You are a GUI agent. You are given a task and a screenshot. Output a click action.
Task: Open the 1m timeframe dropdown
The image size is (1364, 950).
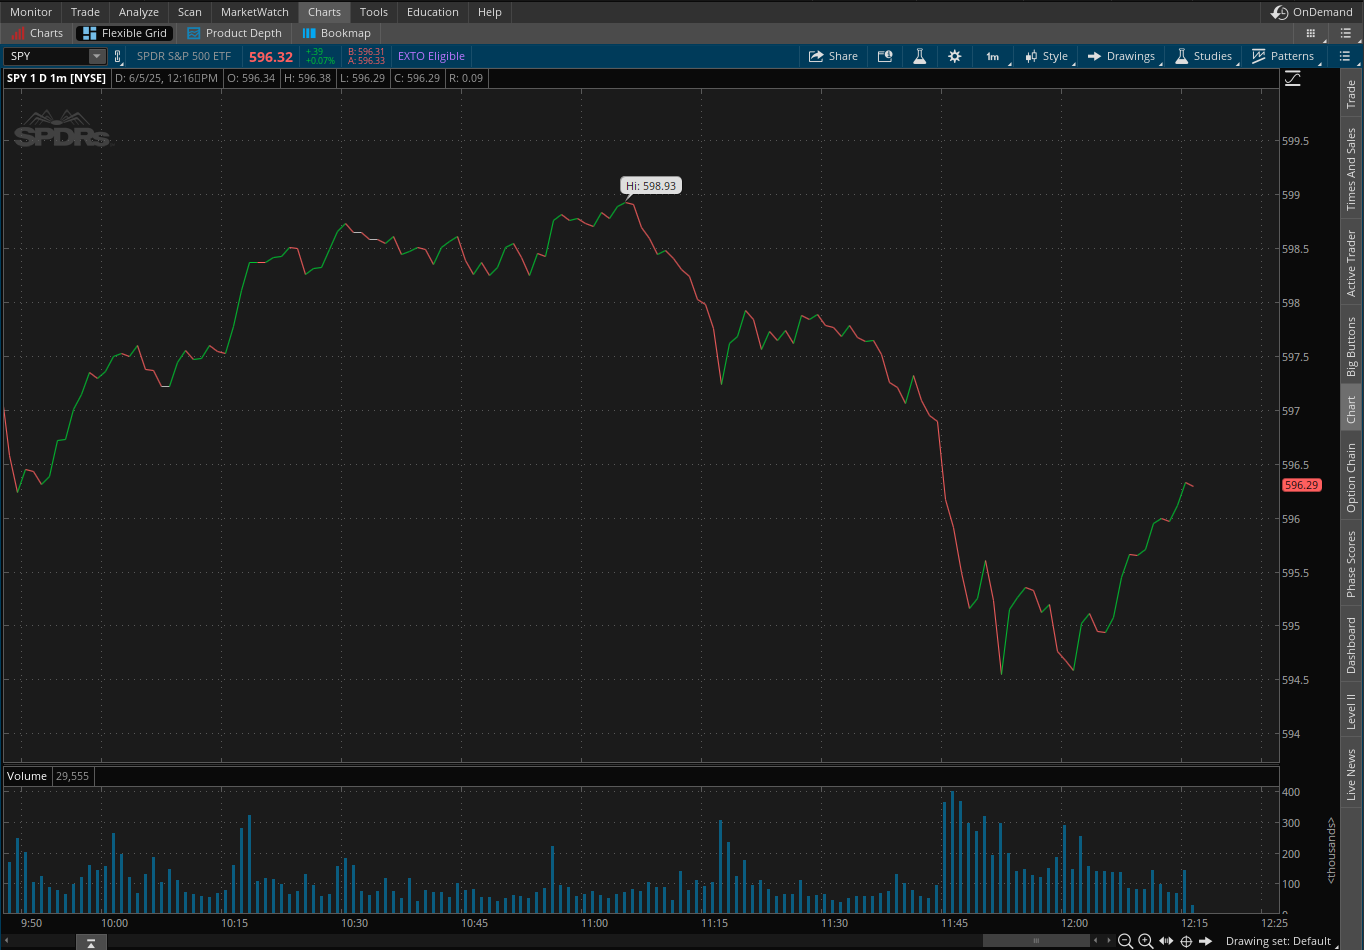pyautogui.click(x=993, y=56)
